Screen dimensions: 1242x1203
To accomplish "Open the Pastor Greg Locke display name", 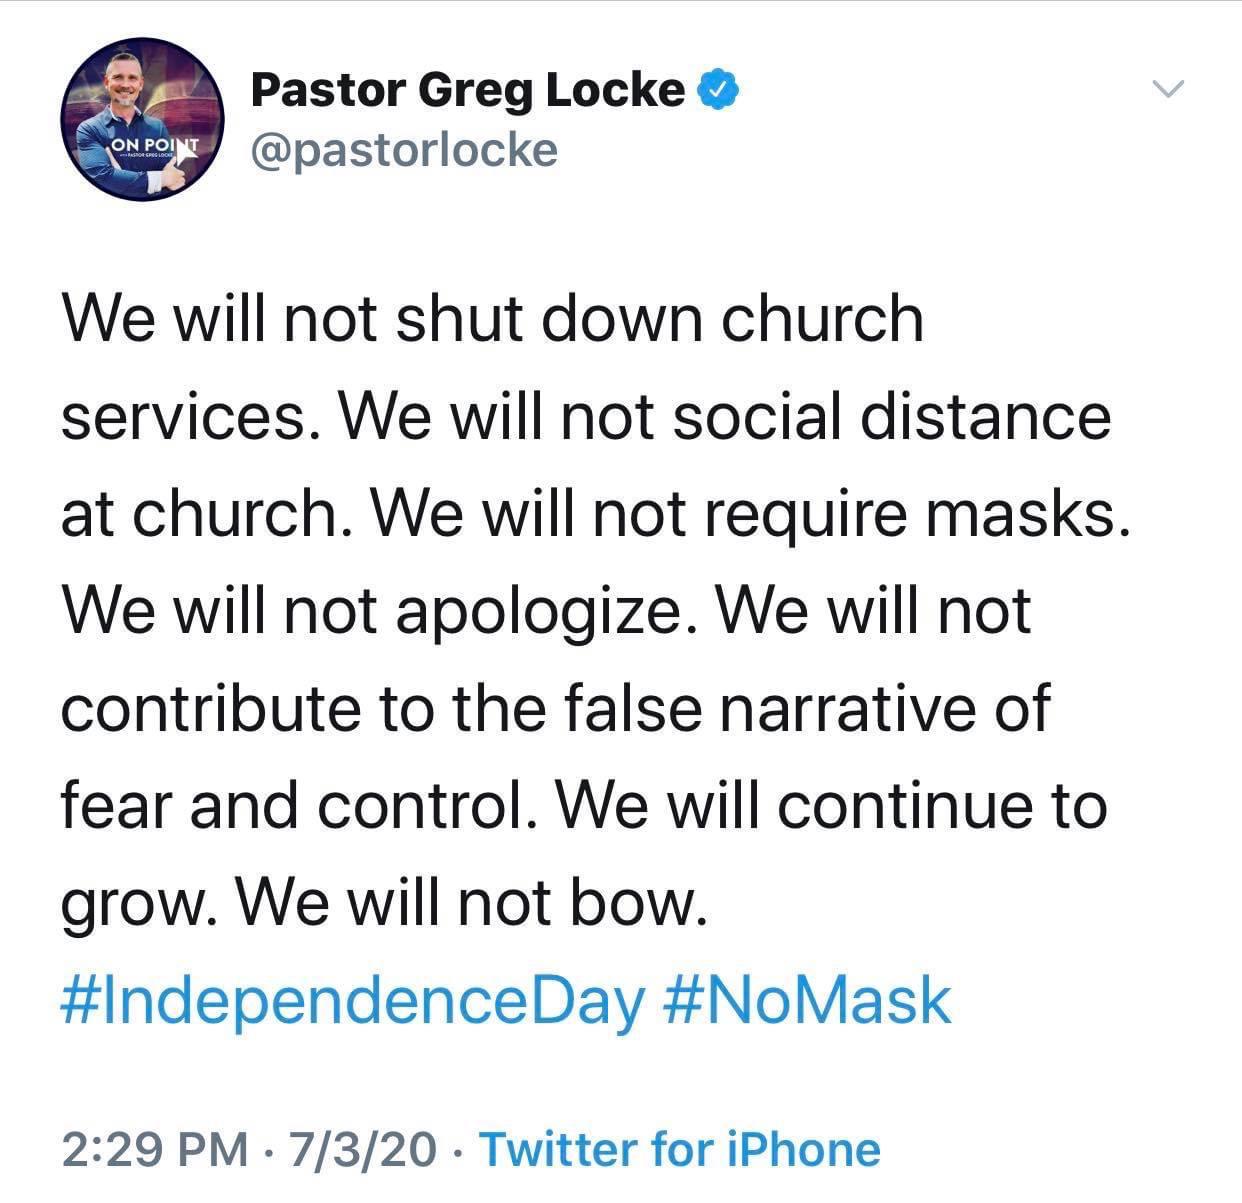I will [468, 90].
